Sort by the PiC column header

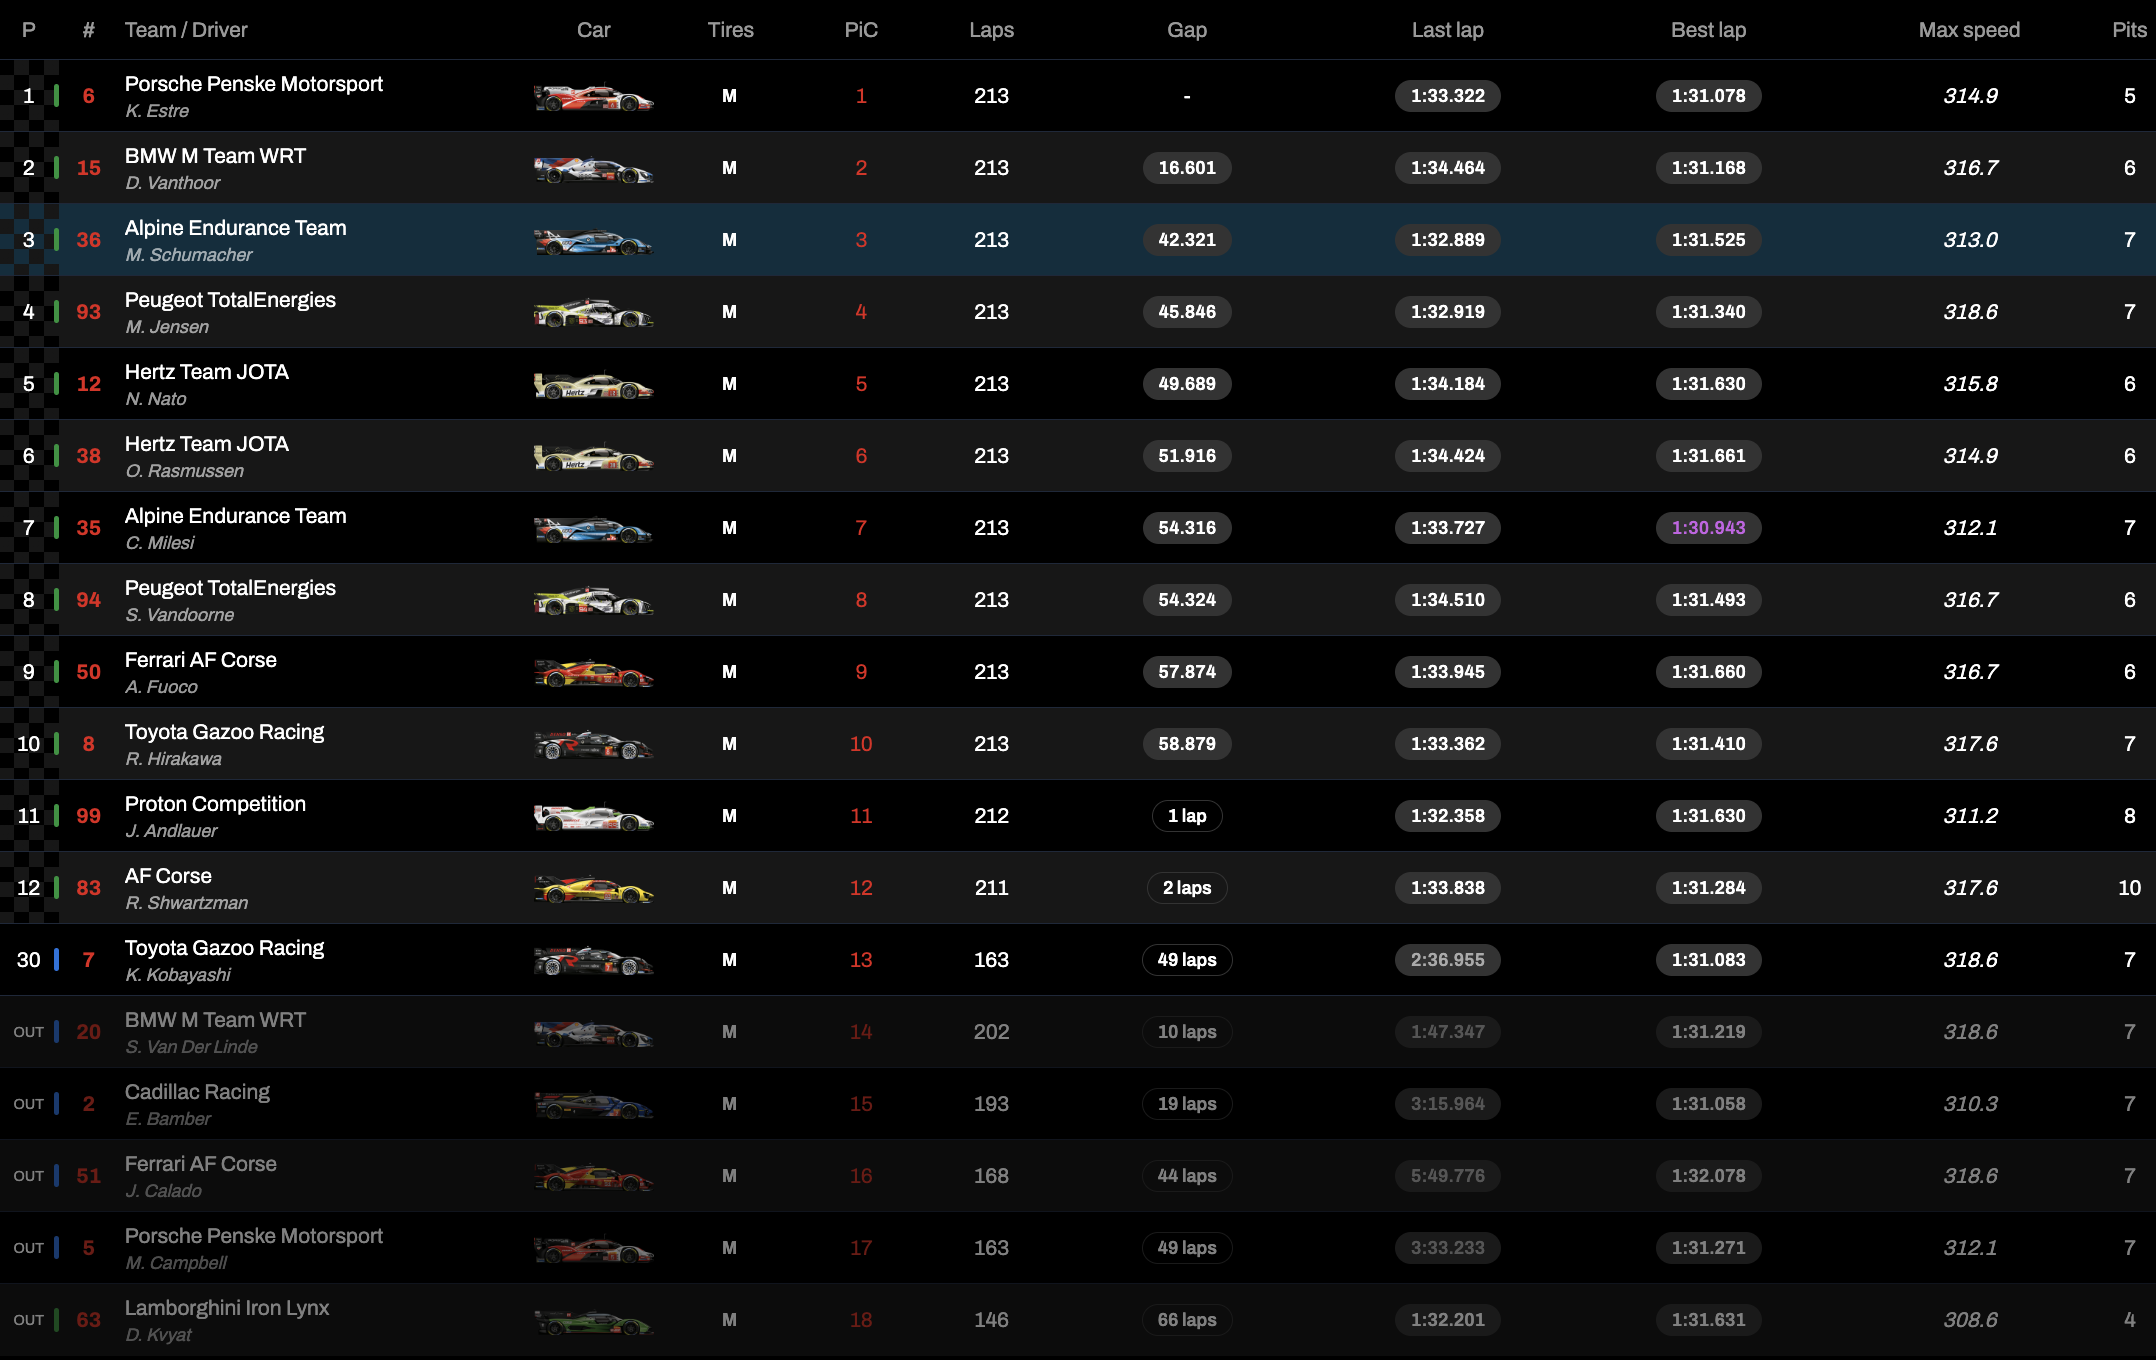[861, 30]
